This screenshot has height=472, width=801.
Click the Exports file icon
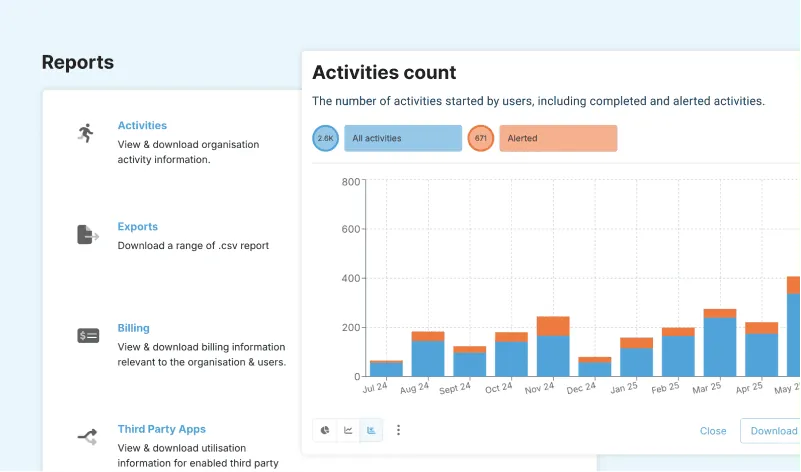coord(88,235)
